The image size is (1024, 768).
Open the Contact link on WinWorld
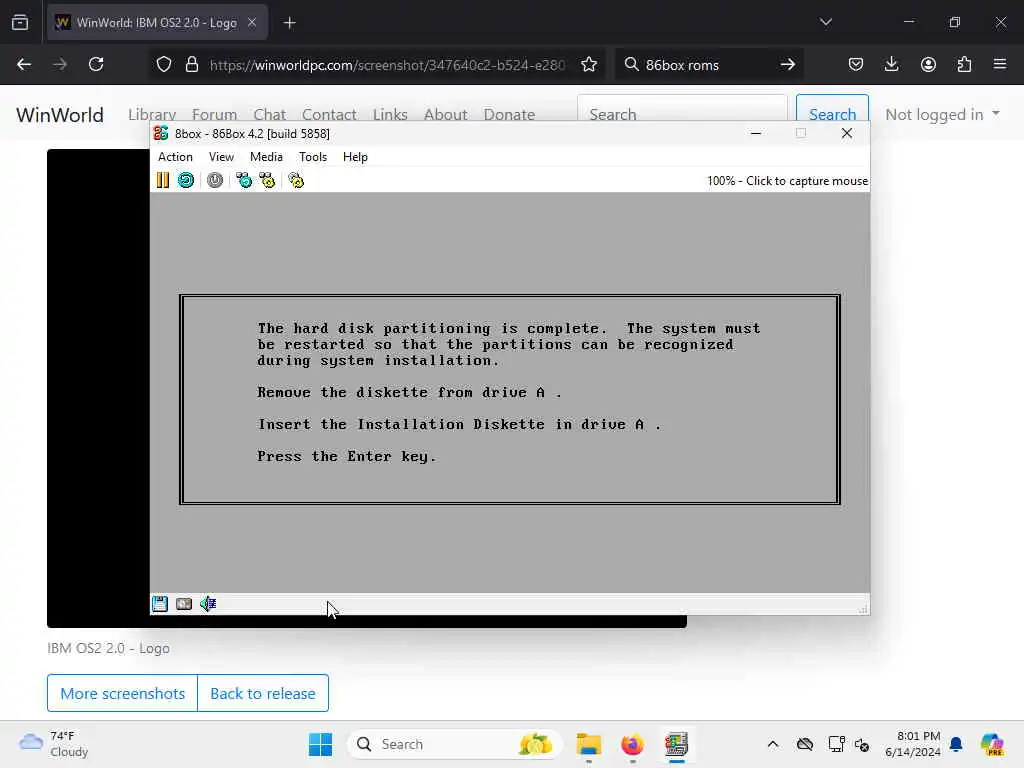tap(329, 115)
